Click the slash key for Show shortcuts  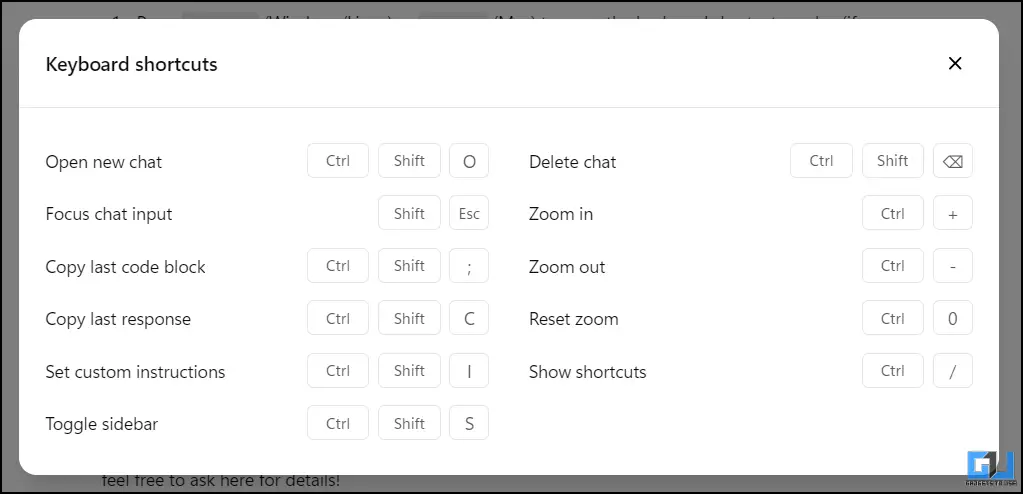pyautogui.click(x=953, y=371)
